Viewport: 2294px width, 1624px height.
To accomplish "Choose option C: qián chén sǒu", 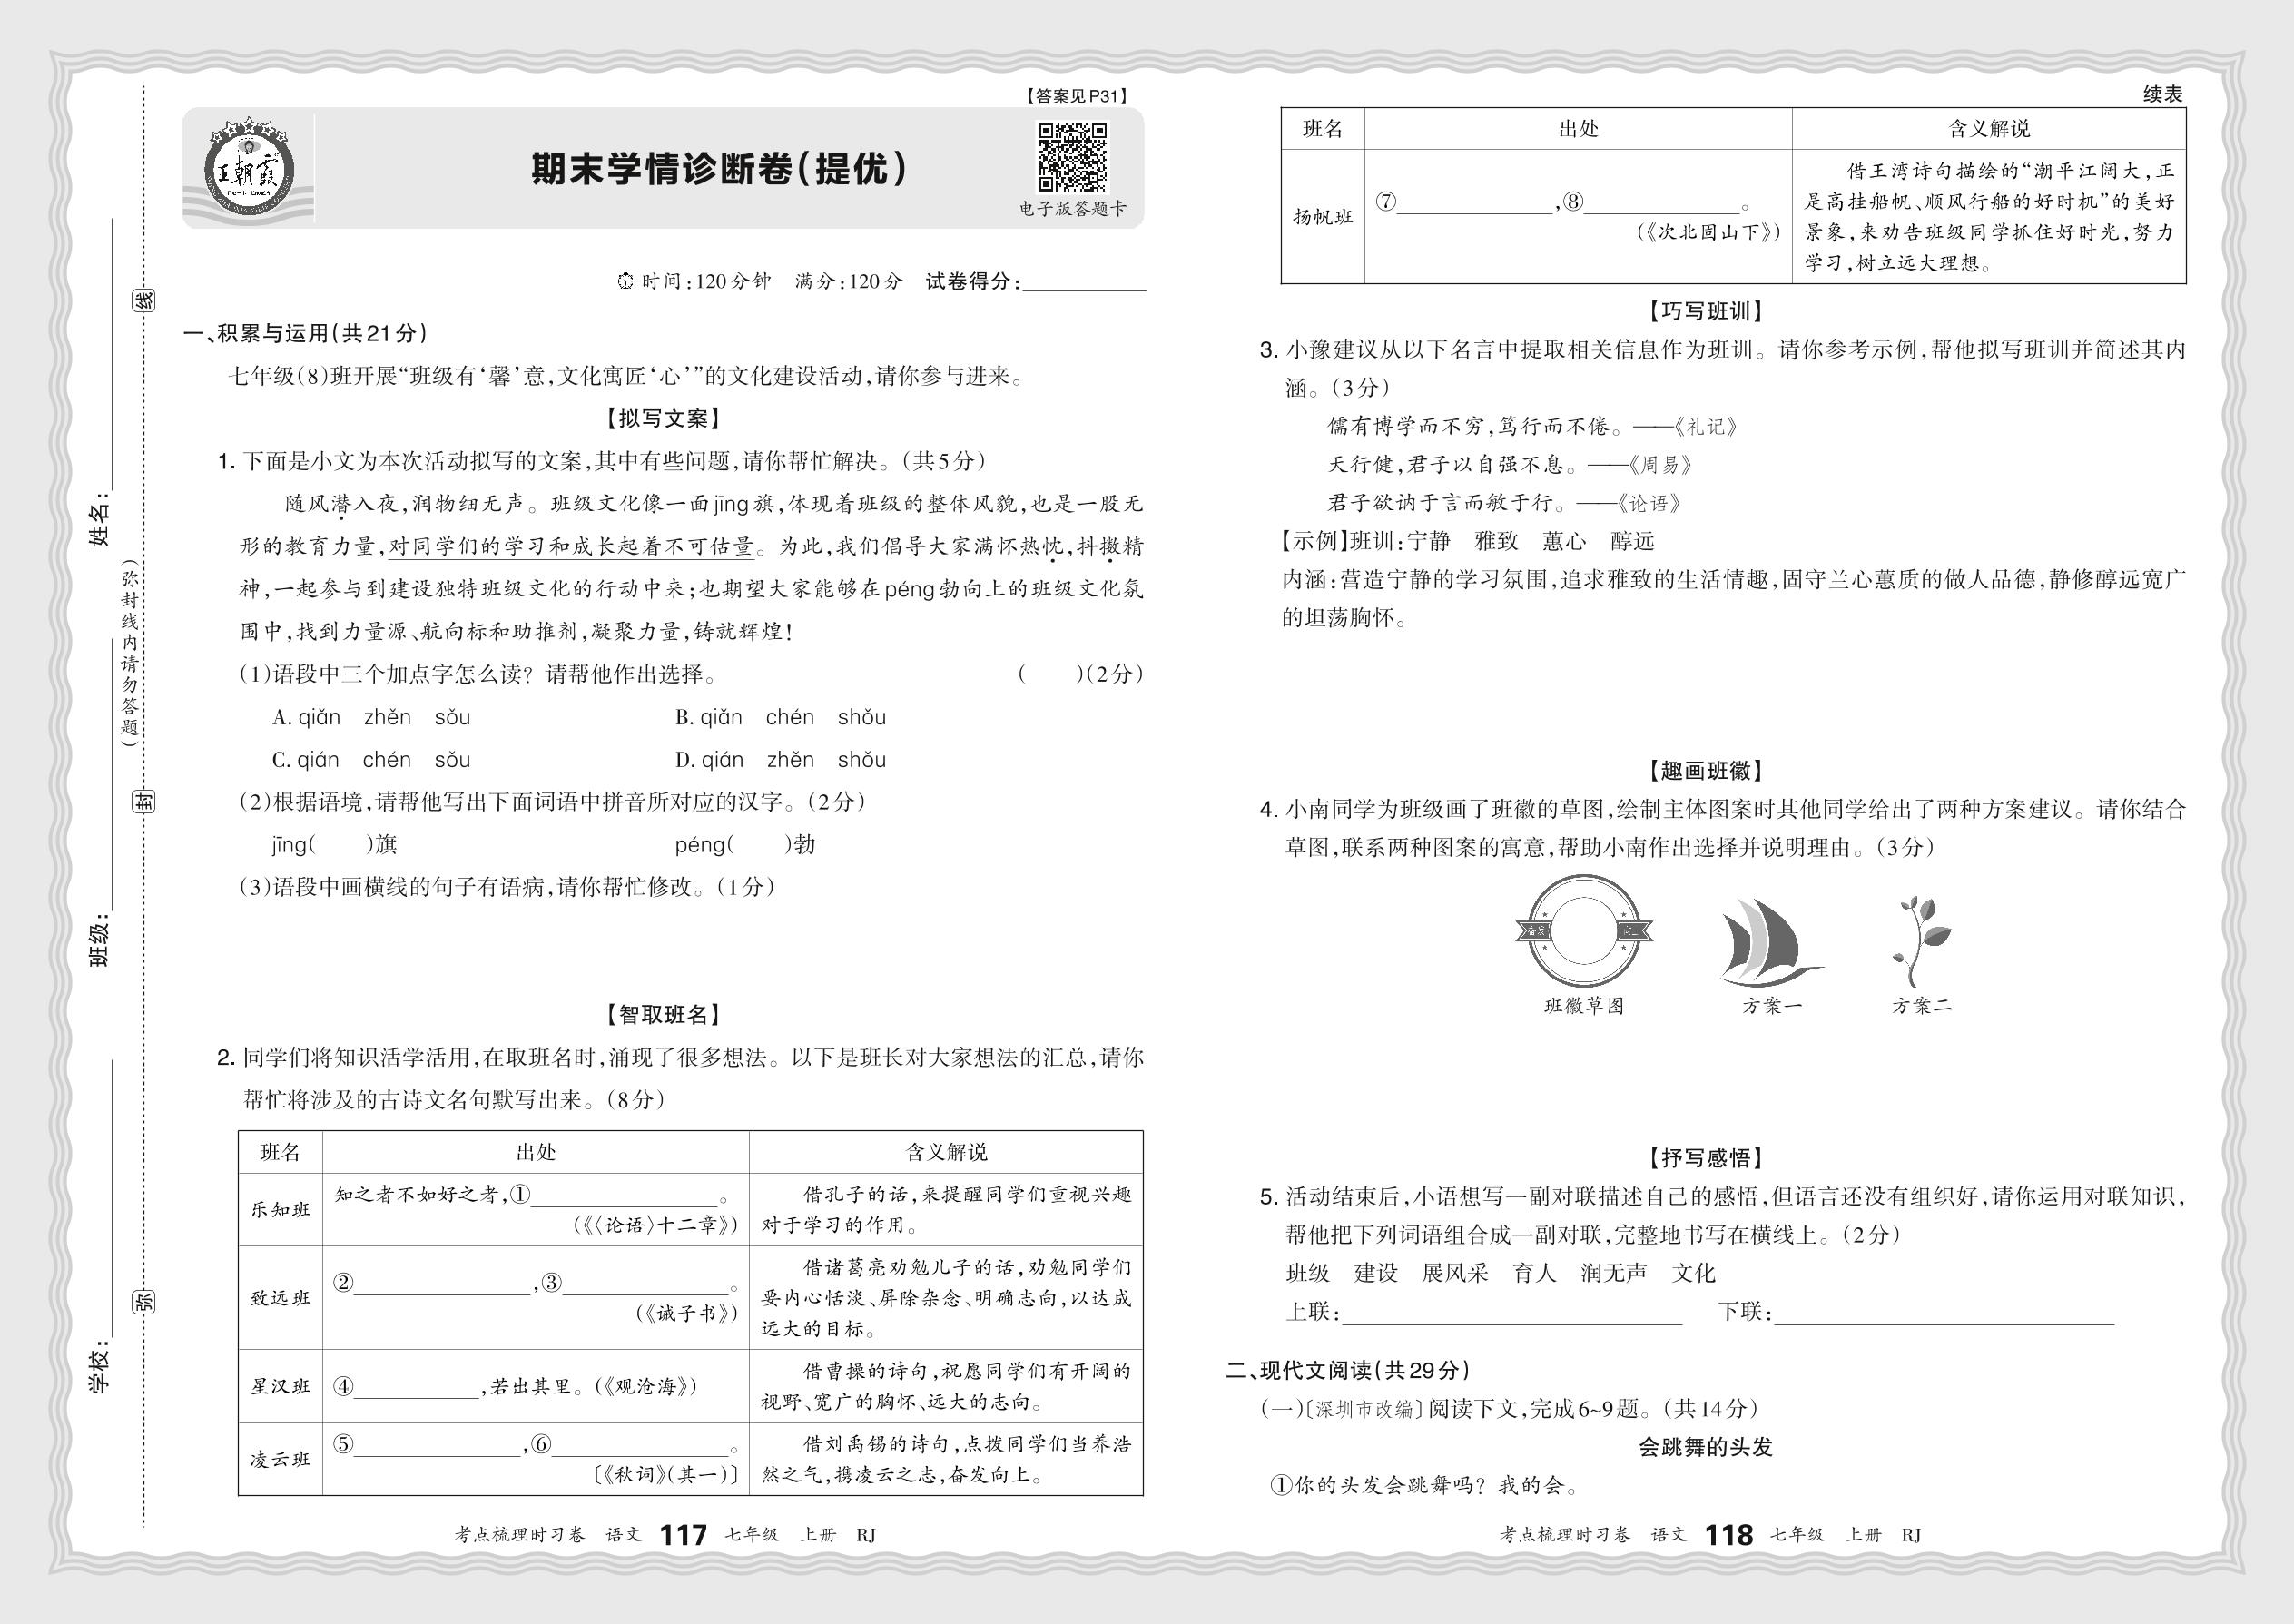I will 371,760.
